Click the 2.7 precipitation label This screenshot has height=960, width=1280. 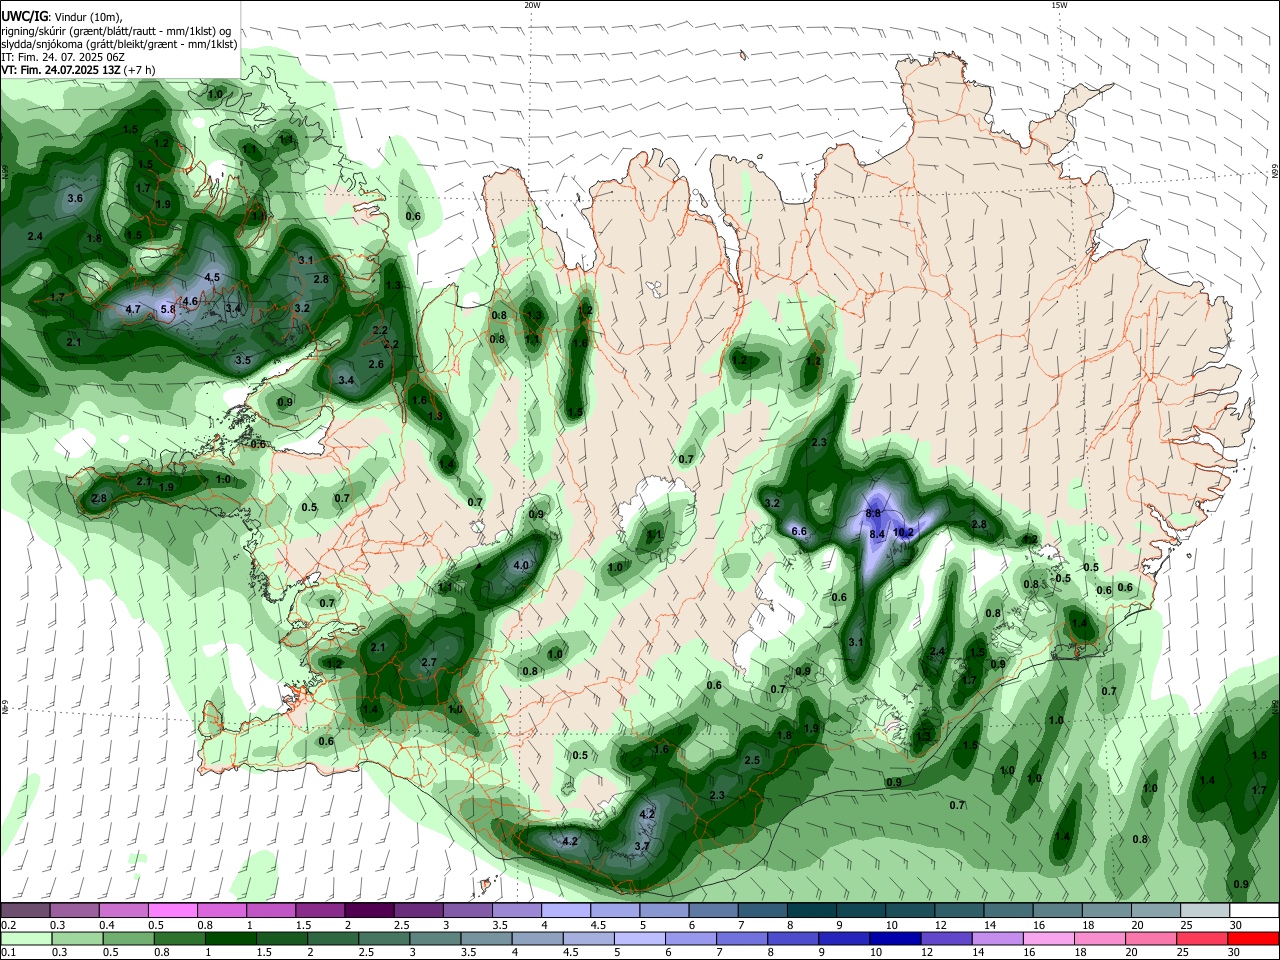coord(429,662)
